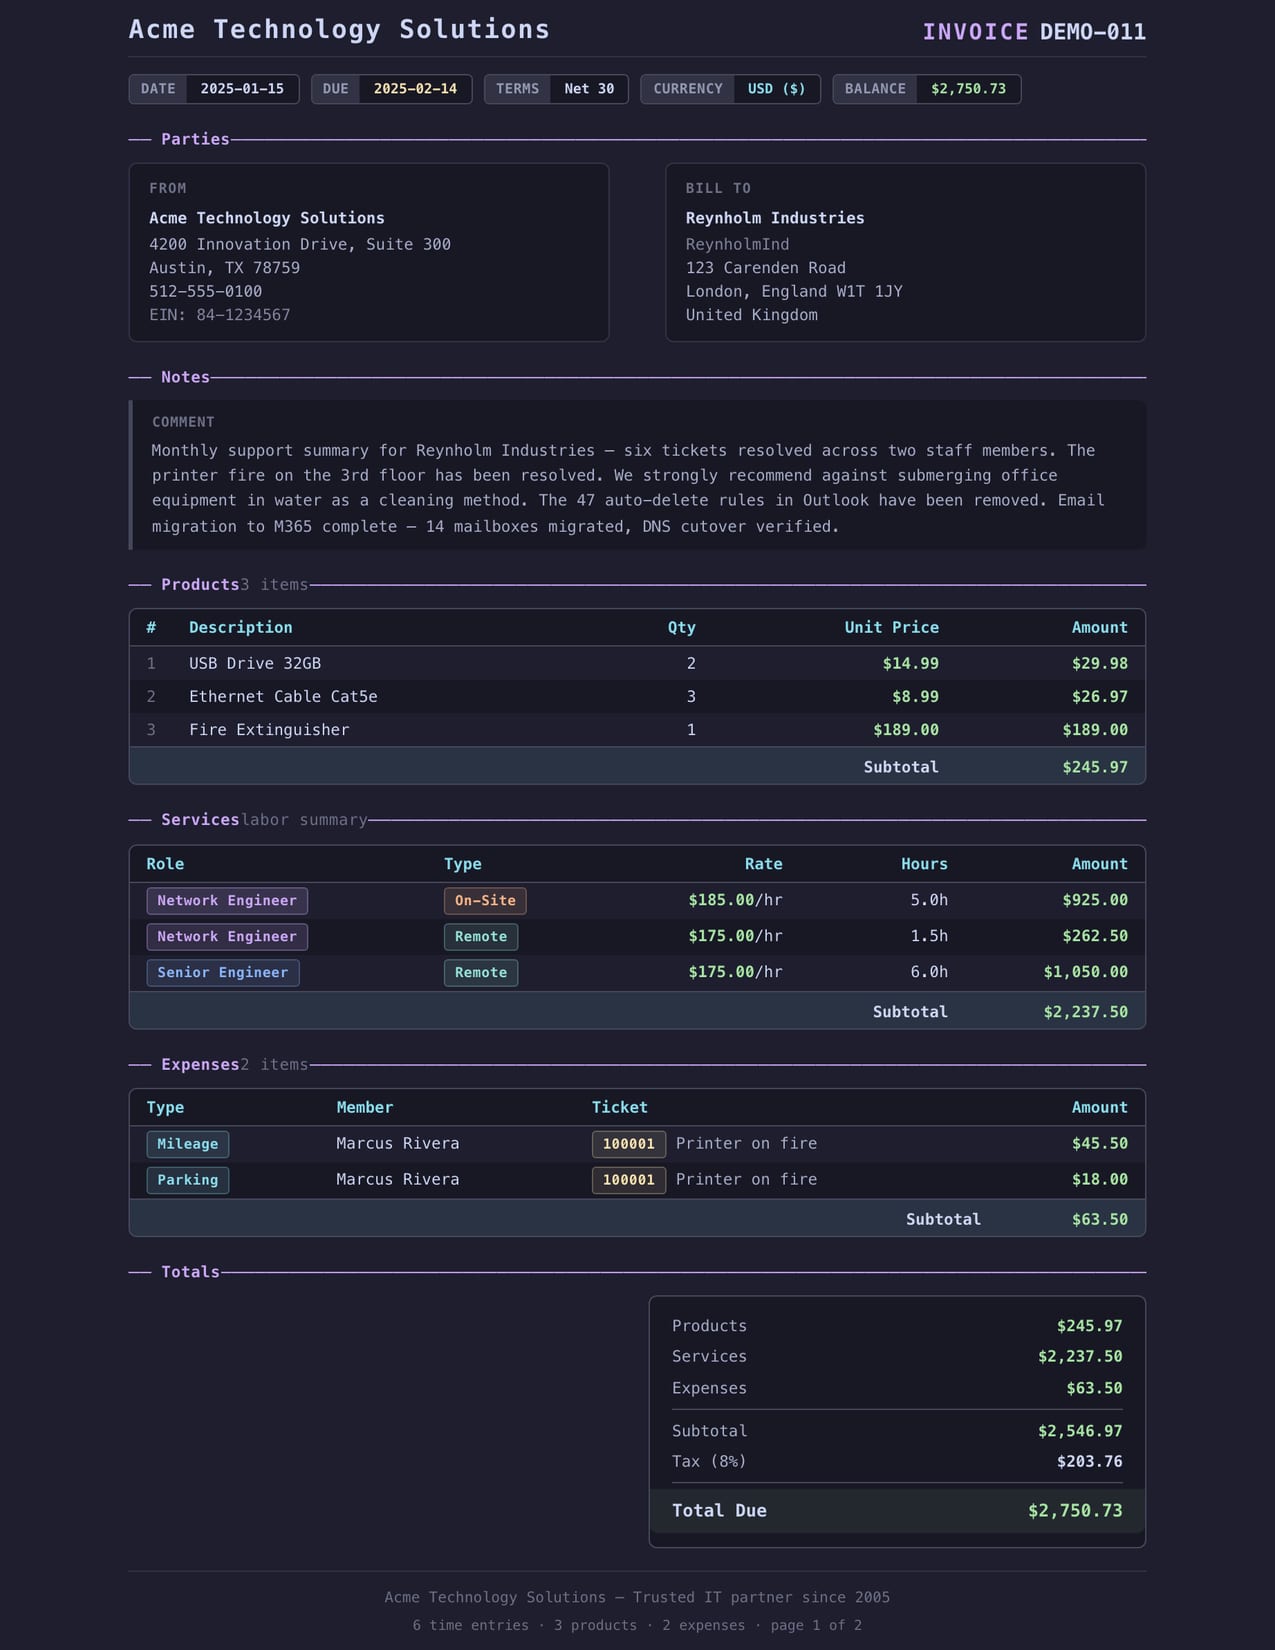Click the Senior Engineer role badge
Screen dimensions: 1275x1650
pyautogui.click(x=223, y=973)
